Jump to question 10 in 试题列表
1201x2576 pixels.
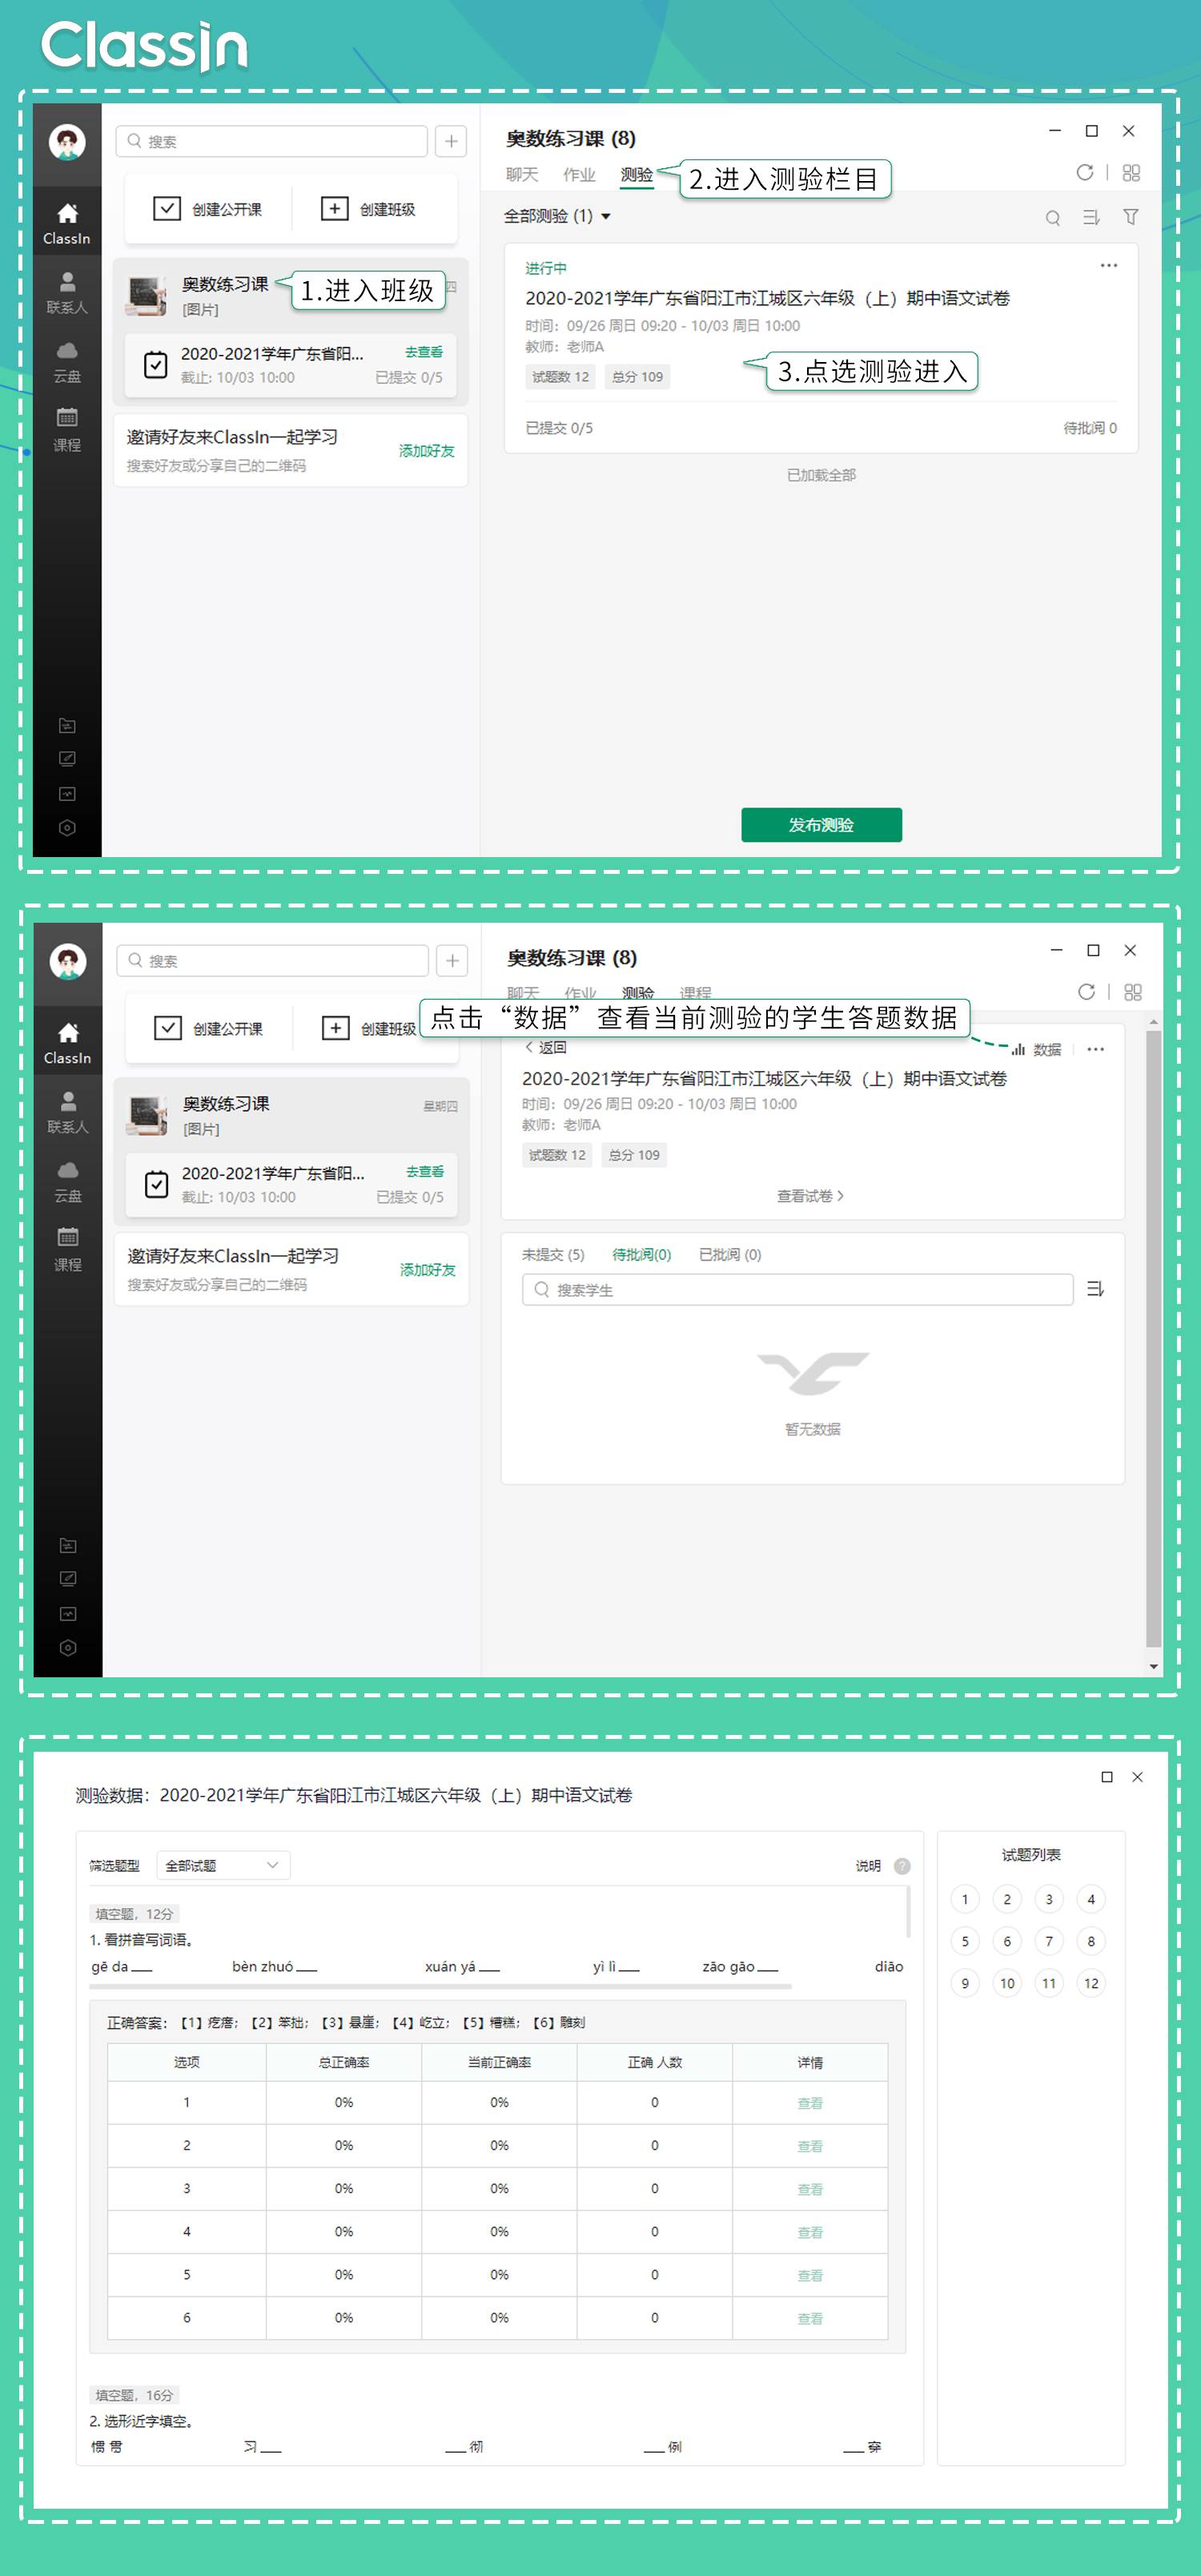(x=1006, y=1983)
